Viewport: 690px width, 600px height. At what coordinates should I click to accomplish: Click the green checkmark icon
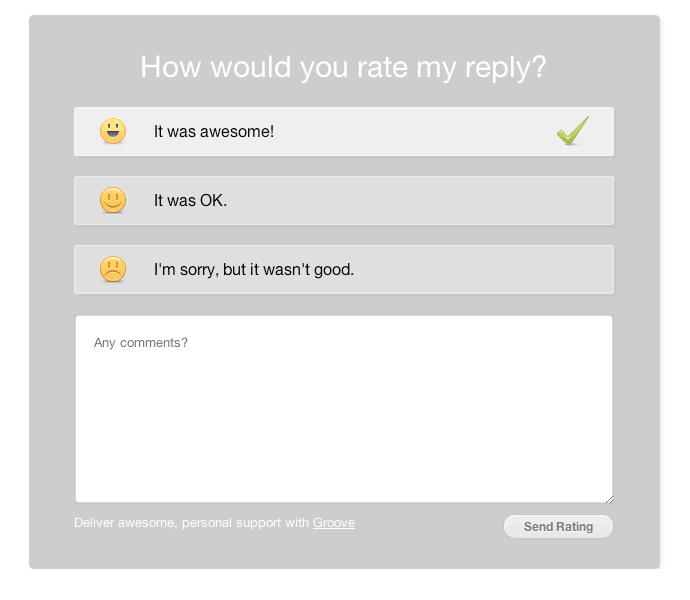click(573, 131)
